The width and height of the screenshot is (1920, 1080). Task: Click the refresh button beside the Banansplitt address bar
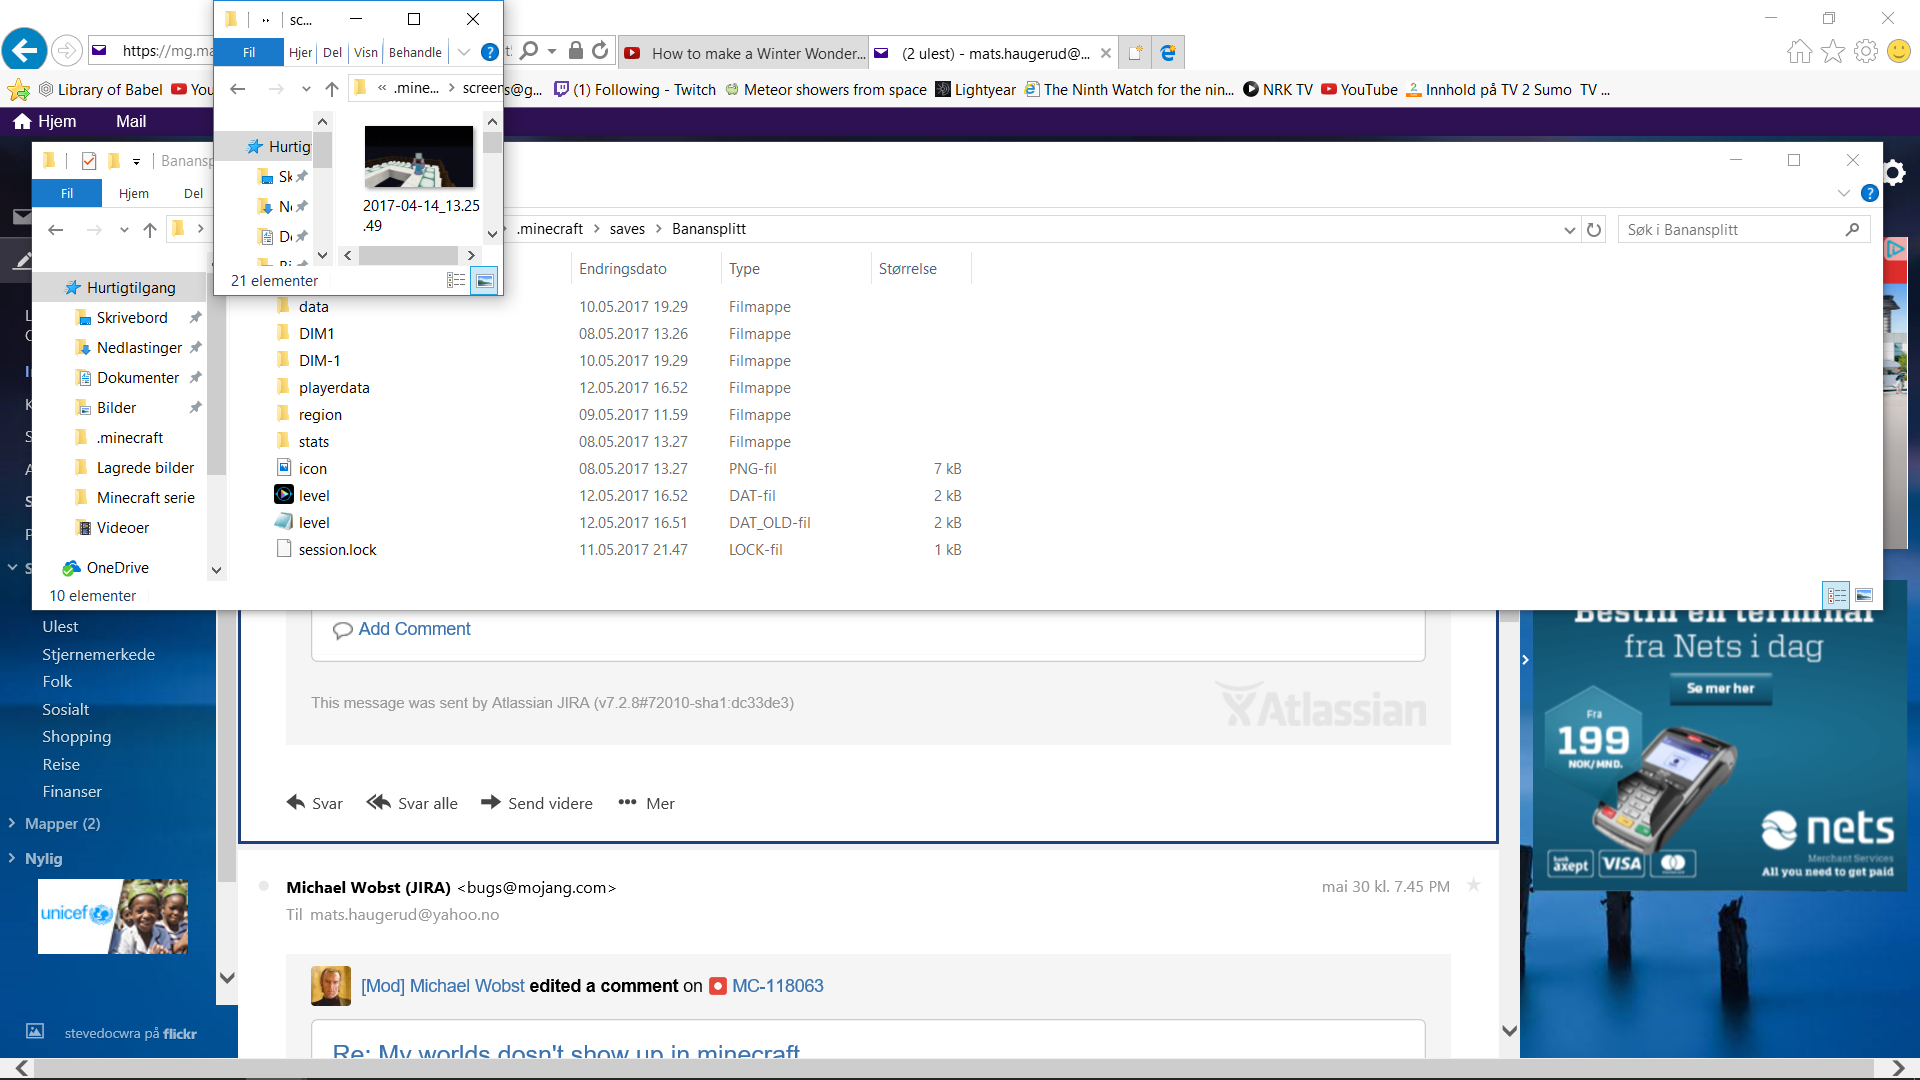[1594, 230]
